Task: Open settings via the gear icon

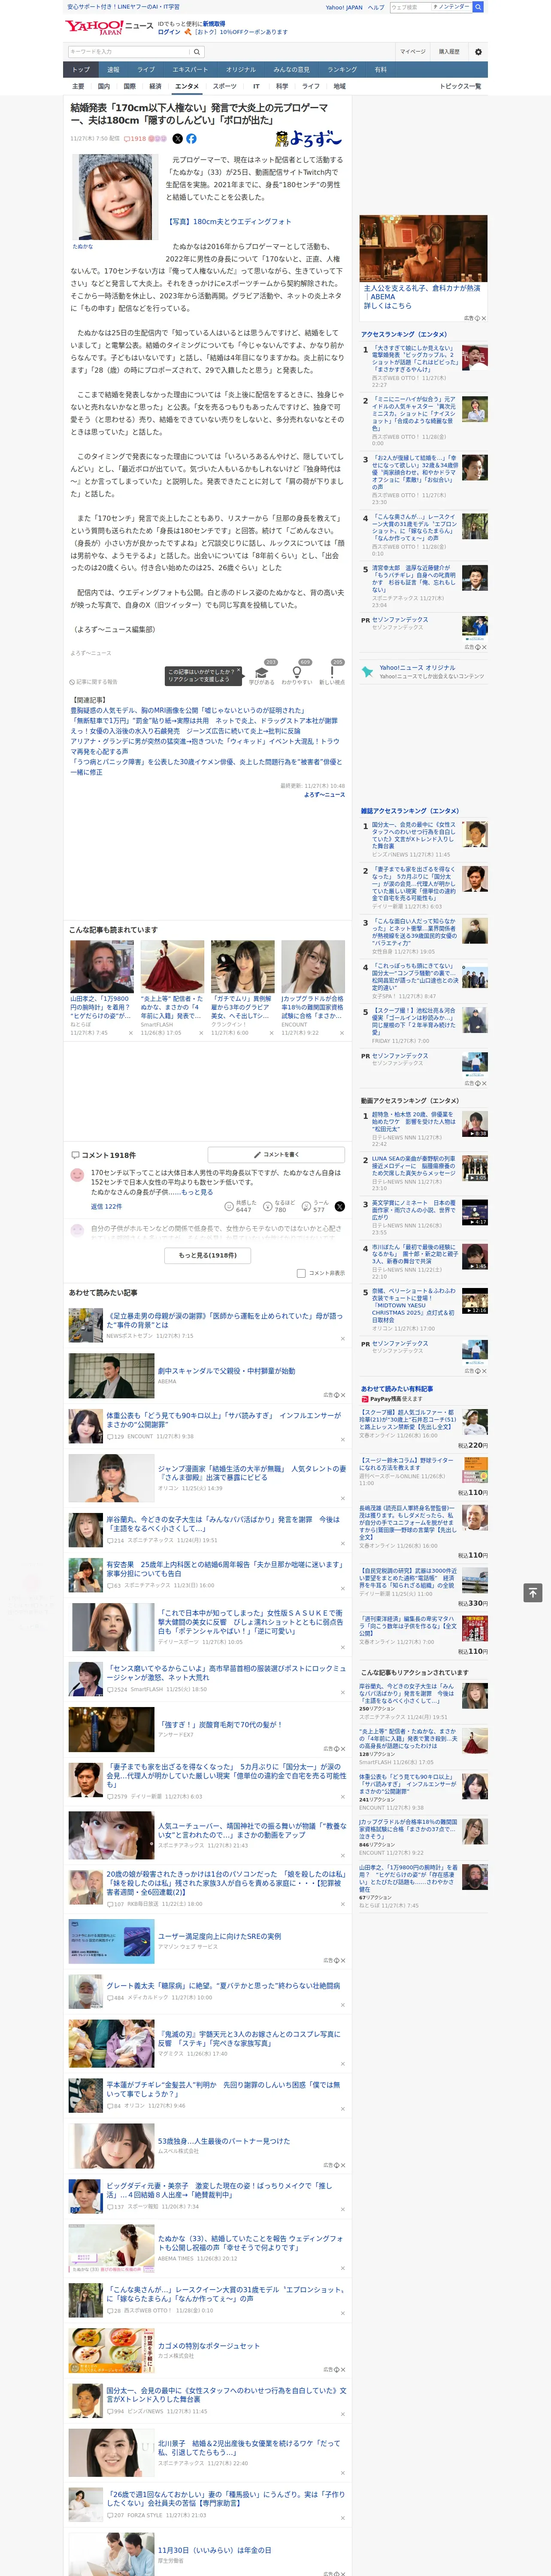Action: coord(478,51)
